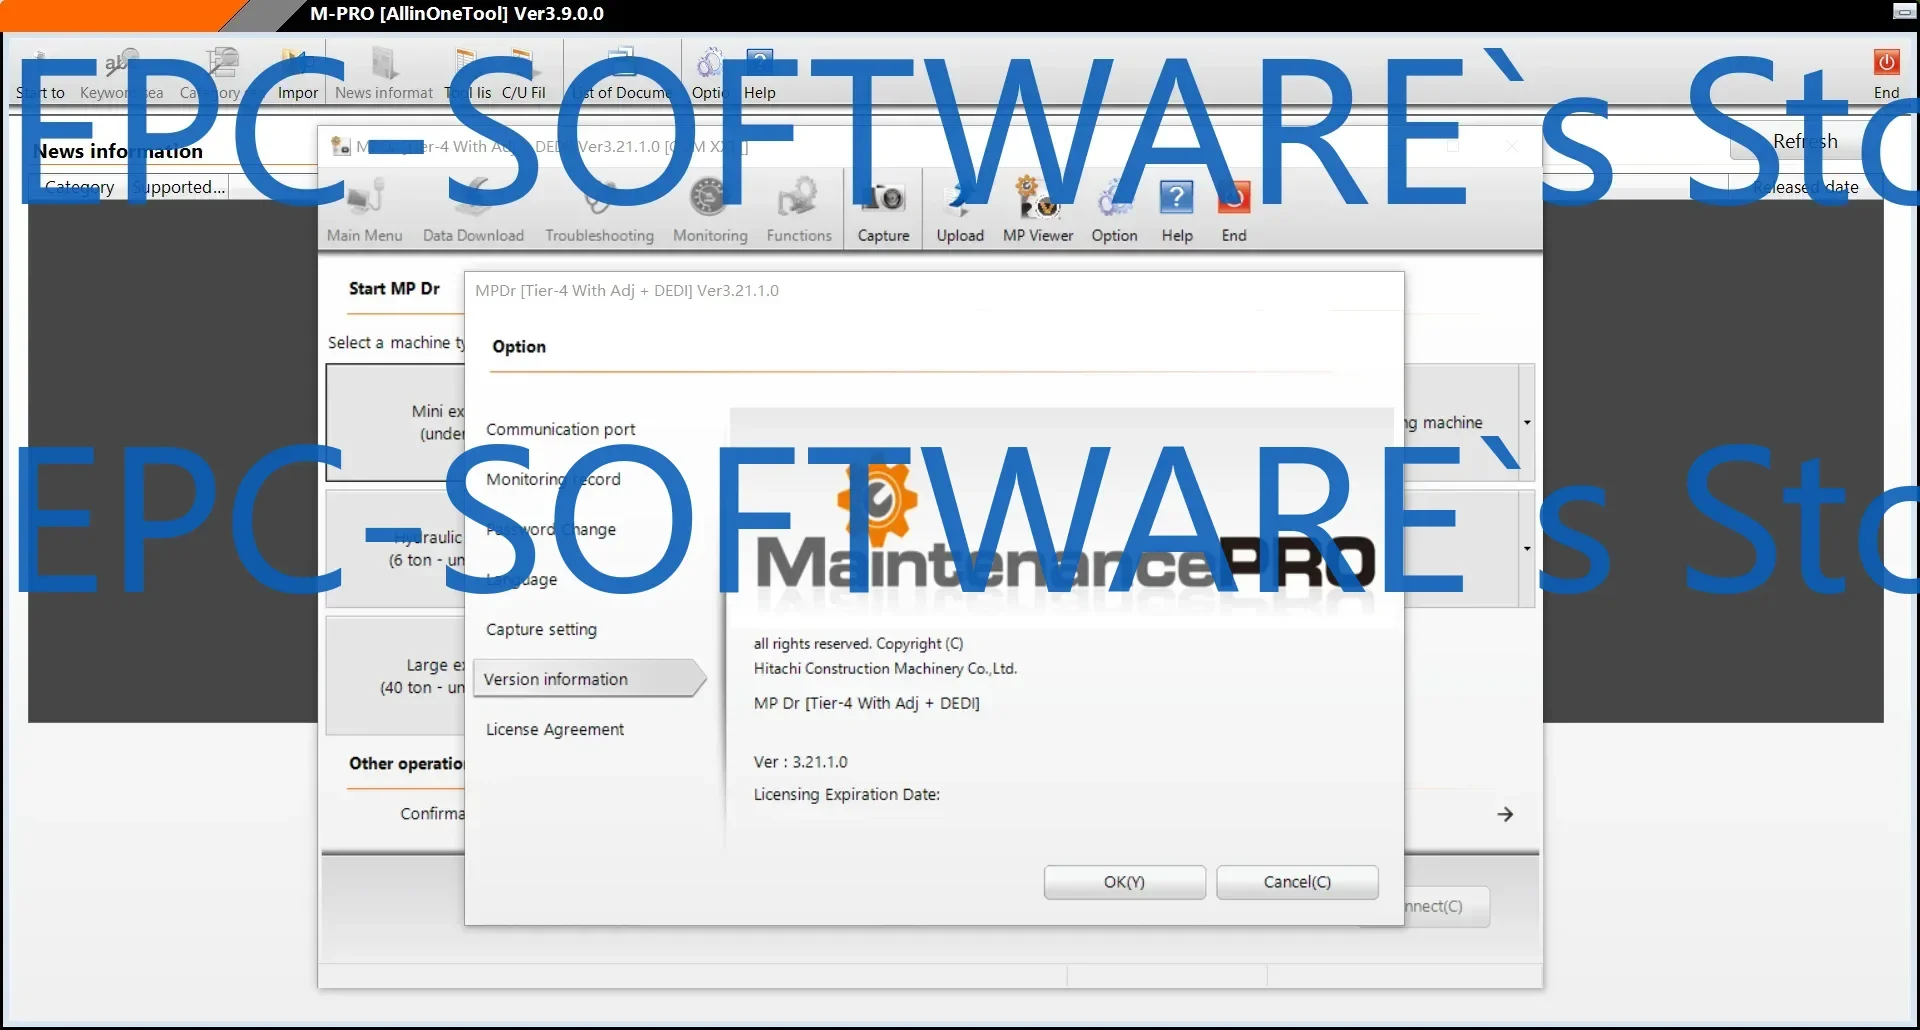Confirm settings with OK(Y)
This screenshot has width=1920, height=1030.
(1123, 882)
